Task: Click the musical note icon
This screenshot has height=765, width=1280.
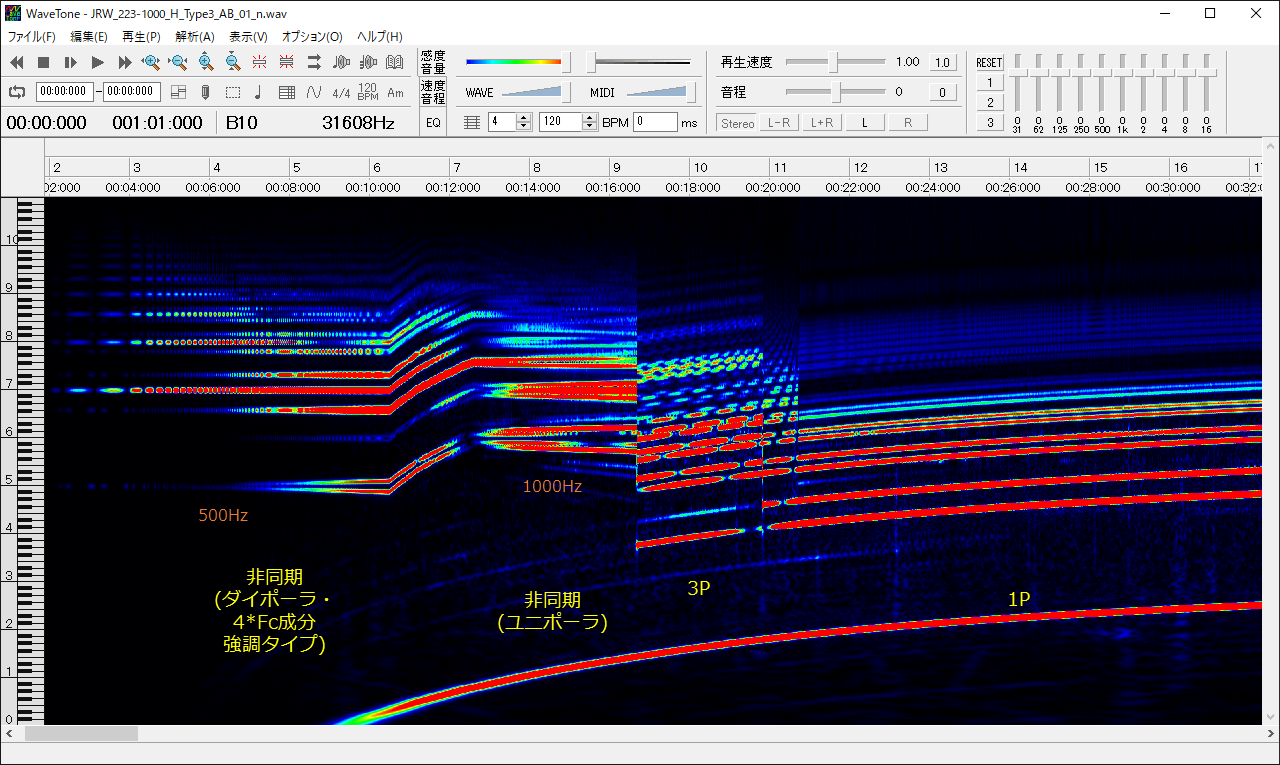Action: (258, 92)
